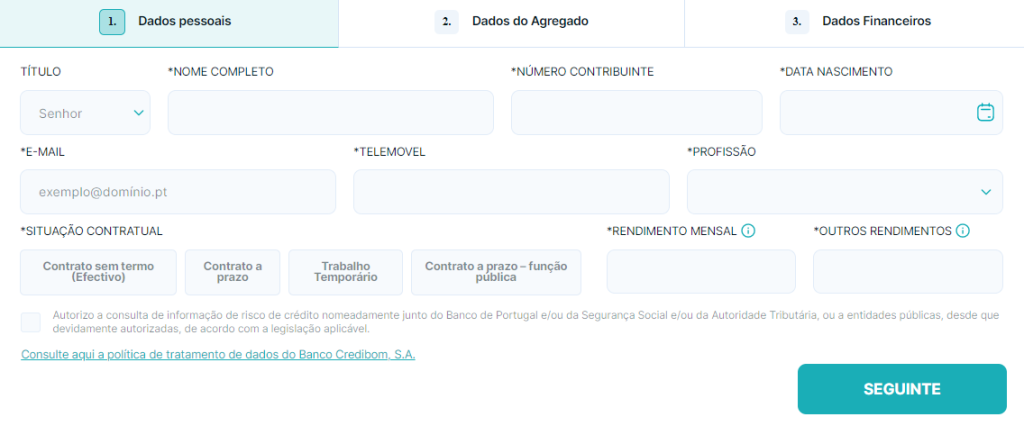Focus the E-mail input field

[178, 192]
